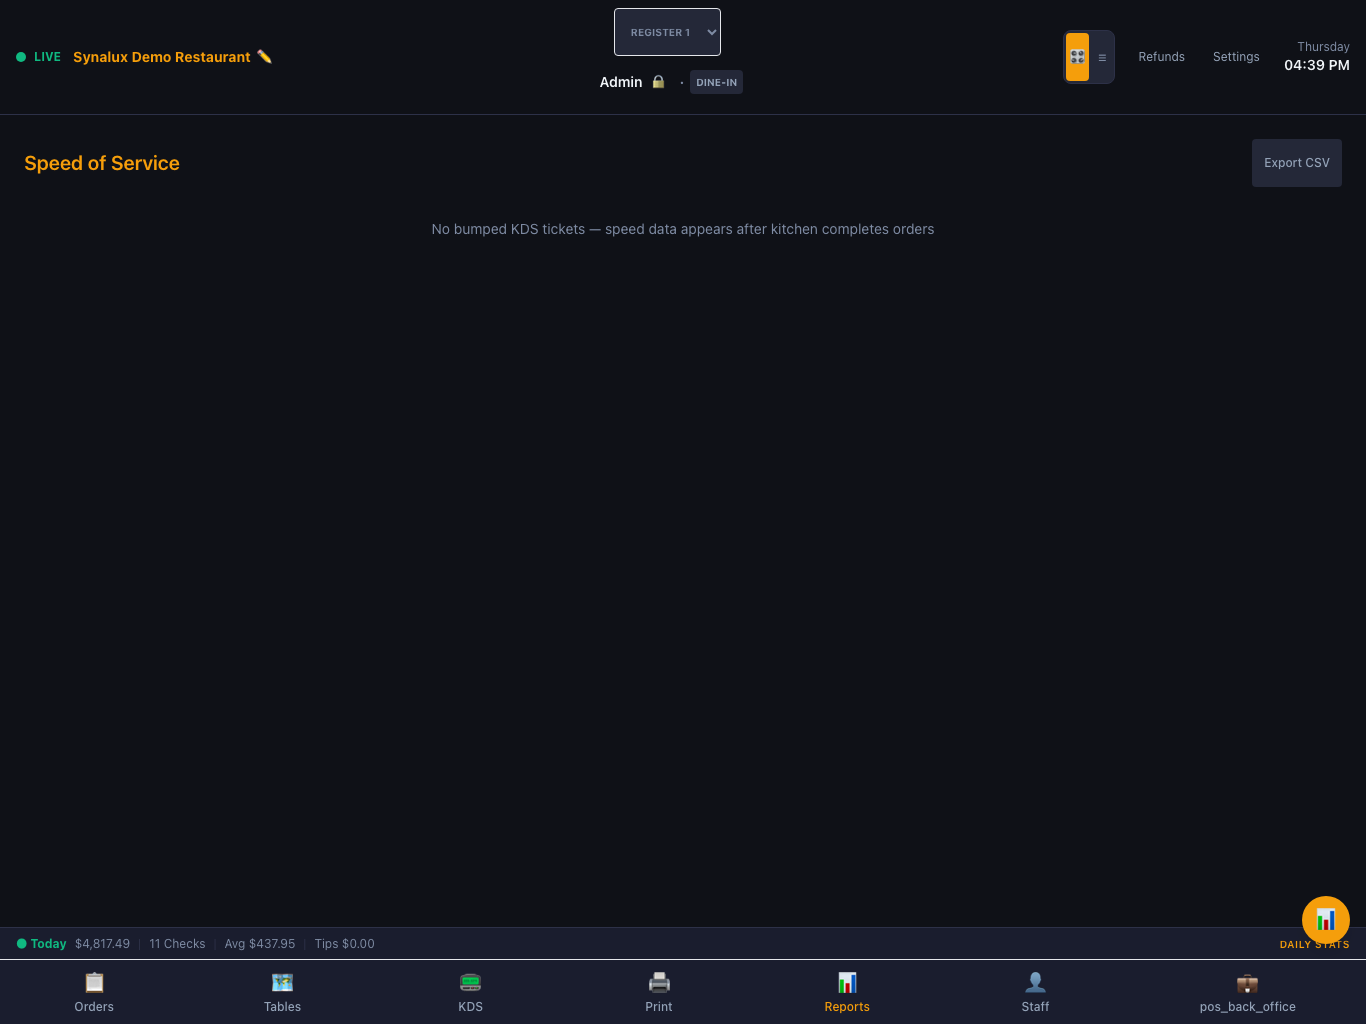Click the LIVE status indicator
Viewport: 1366px width, 1024px height.
click(x=39, y=57)
